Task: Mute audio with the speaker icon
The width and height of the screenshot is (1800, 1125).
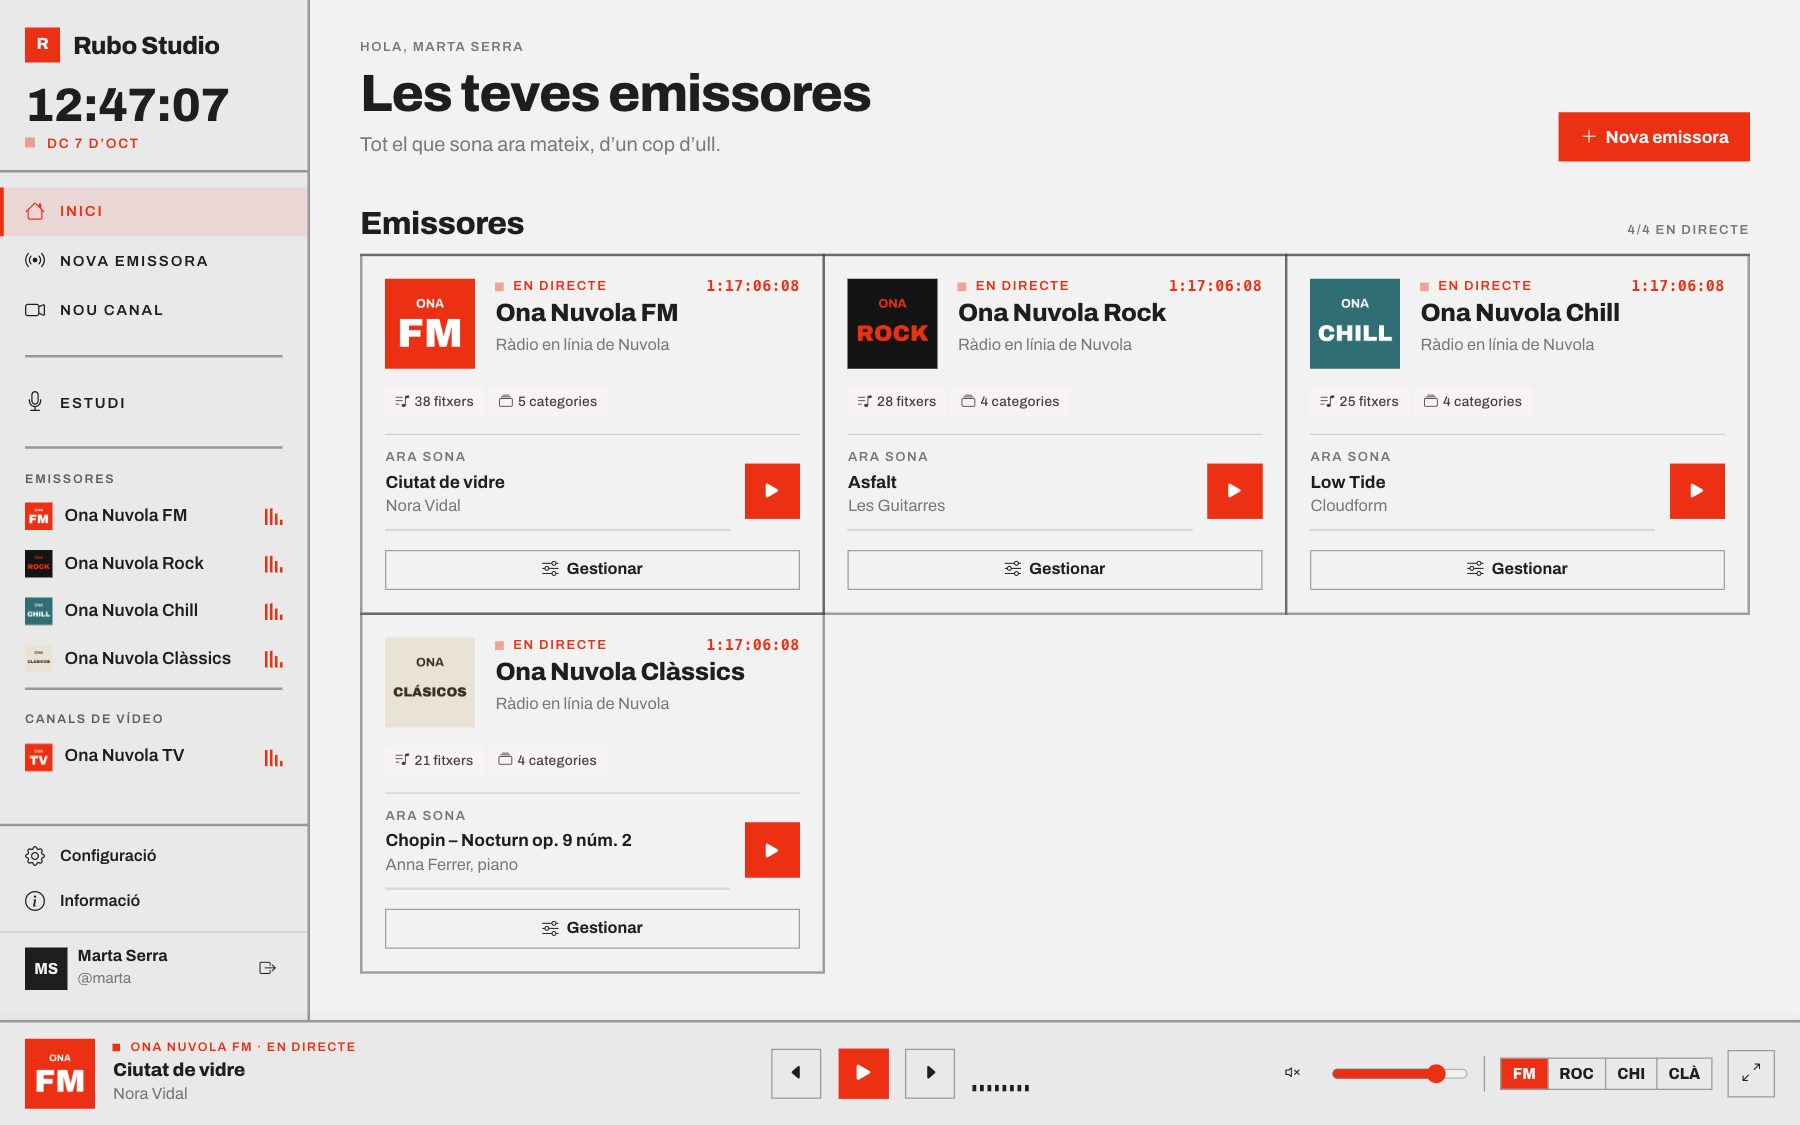Action: (x=1292, y=1072)
